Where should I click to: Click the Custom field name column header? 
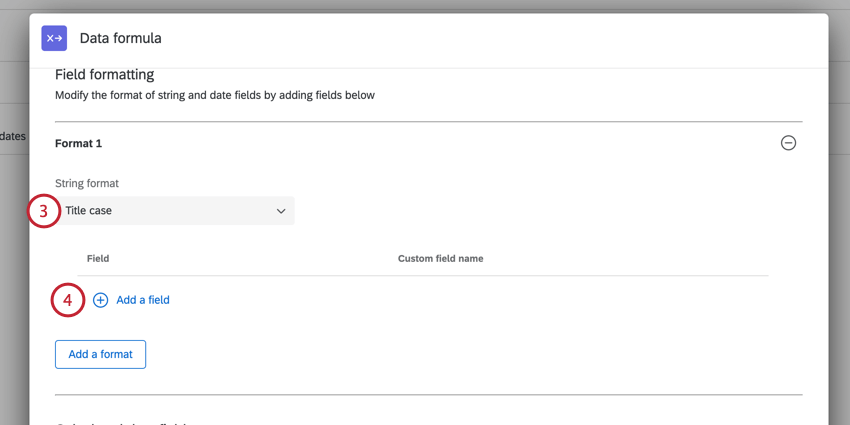click(440, 258)
